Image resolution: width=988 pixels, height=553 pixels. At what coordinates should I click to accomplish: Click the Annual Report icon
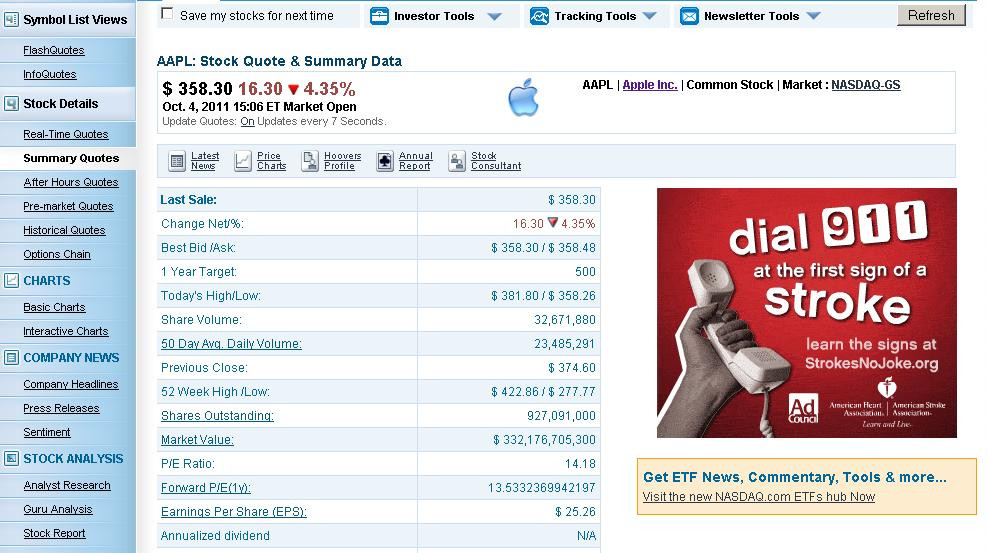(385, 161)
